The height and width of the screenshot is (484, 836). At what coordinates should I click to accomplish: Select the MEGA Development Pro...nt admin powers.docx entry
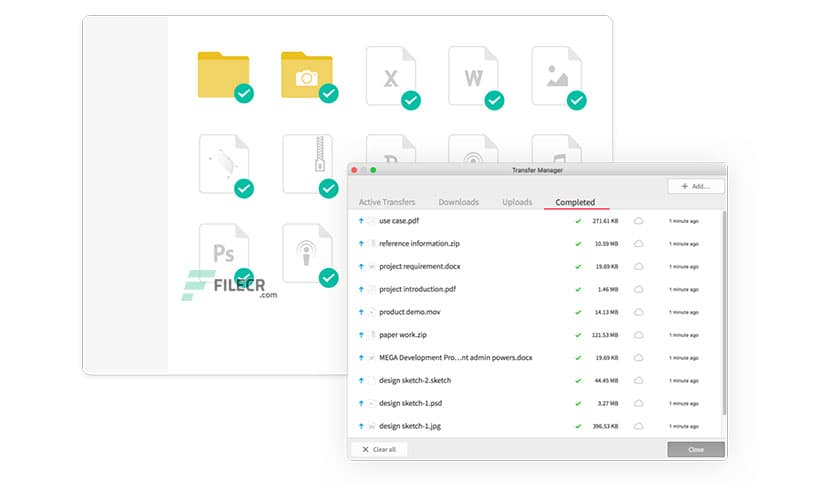click(456, 358)
